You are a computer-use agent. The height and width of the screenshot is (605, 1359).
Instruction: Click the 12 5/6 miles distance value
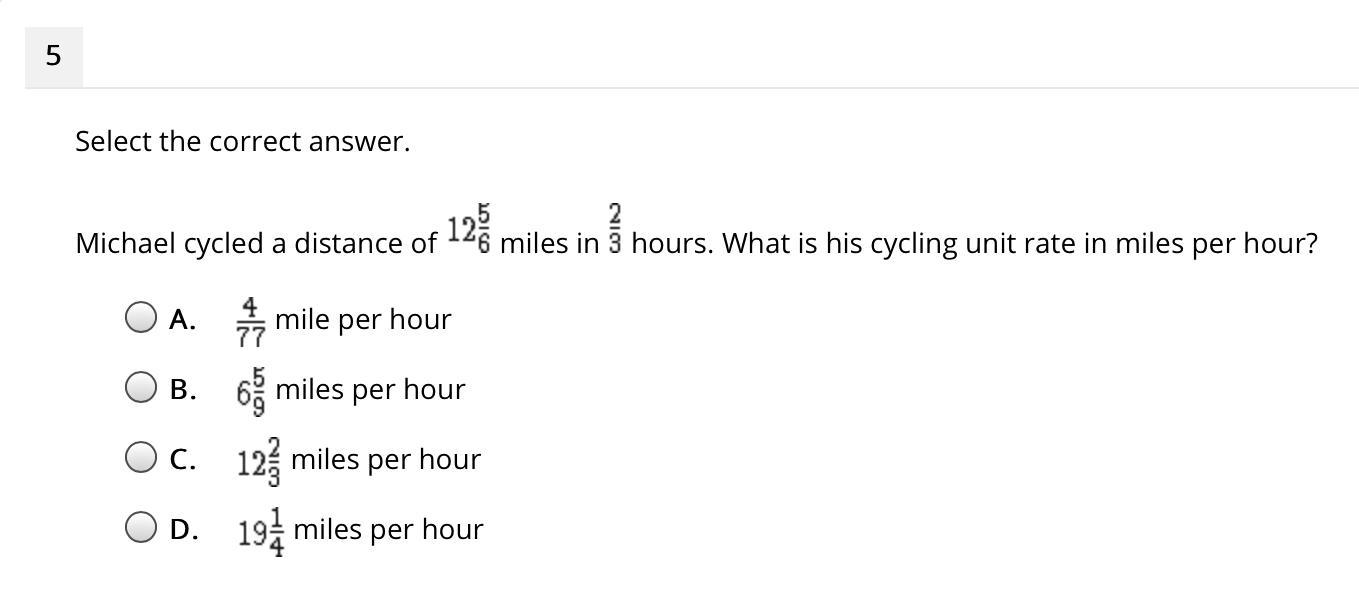(468, 230)
